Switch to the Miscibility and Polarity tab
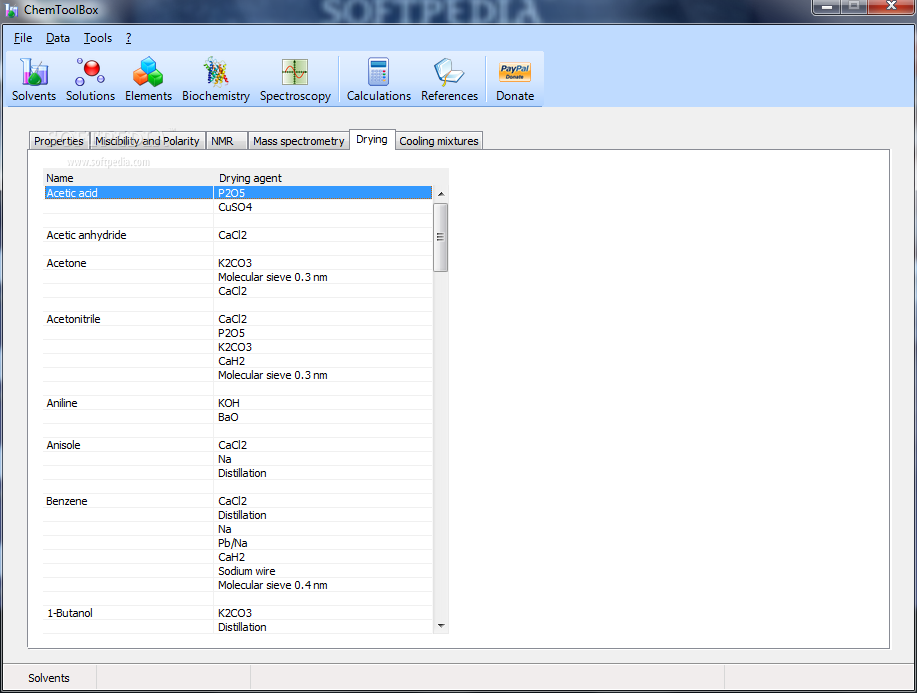This screenshot has height=693, width=917. [x=147, y=141]
